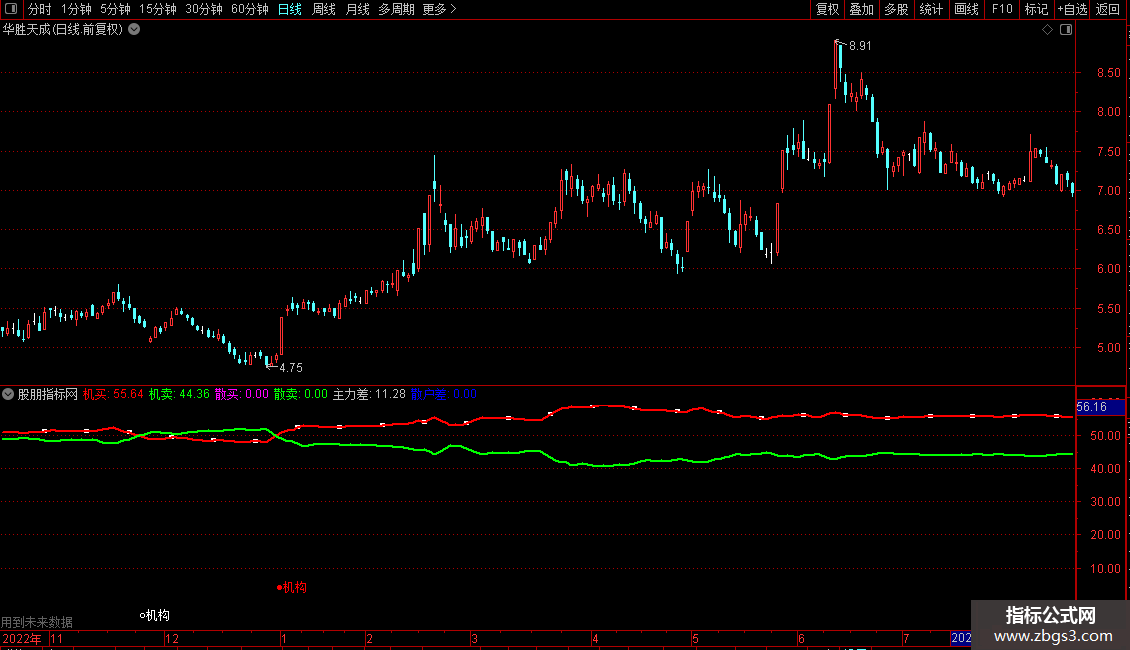Viewport: 1130px width, 650px height.
Task: Click month 7 on the time axis
Action: (906, 638)
